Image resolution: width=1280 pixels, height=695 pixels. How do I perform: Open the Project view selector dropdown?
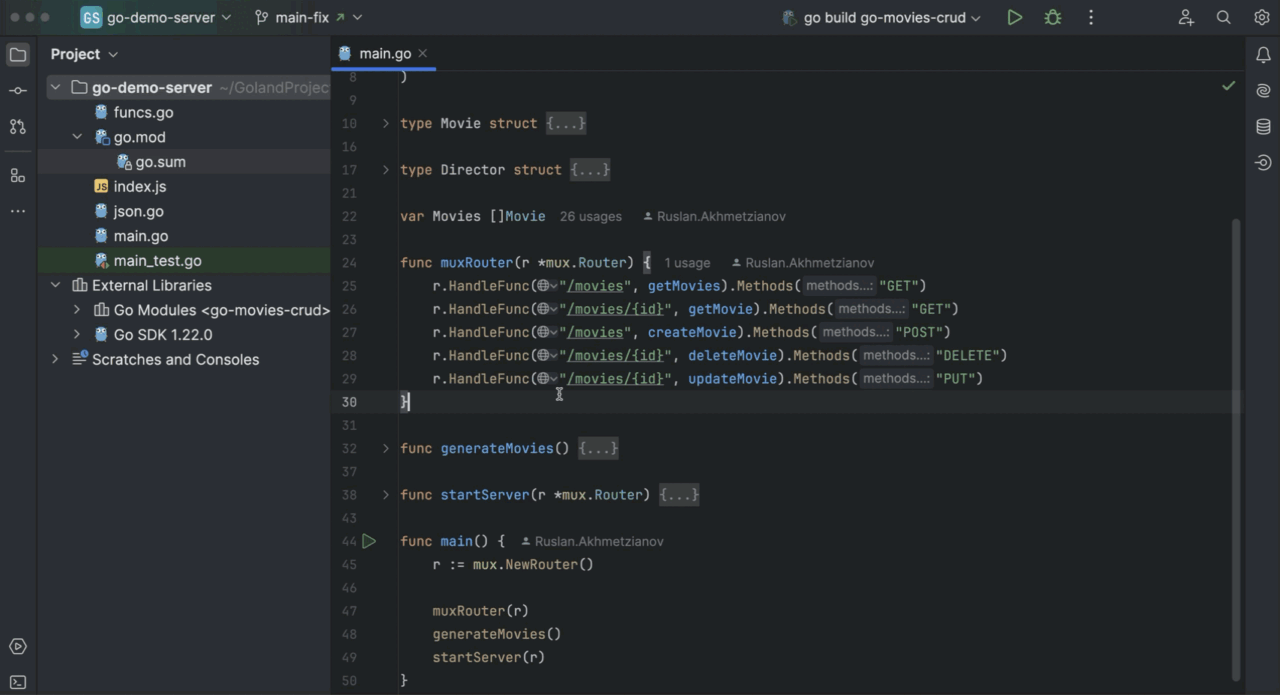pos(85,54)
